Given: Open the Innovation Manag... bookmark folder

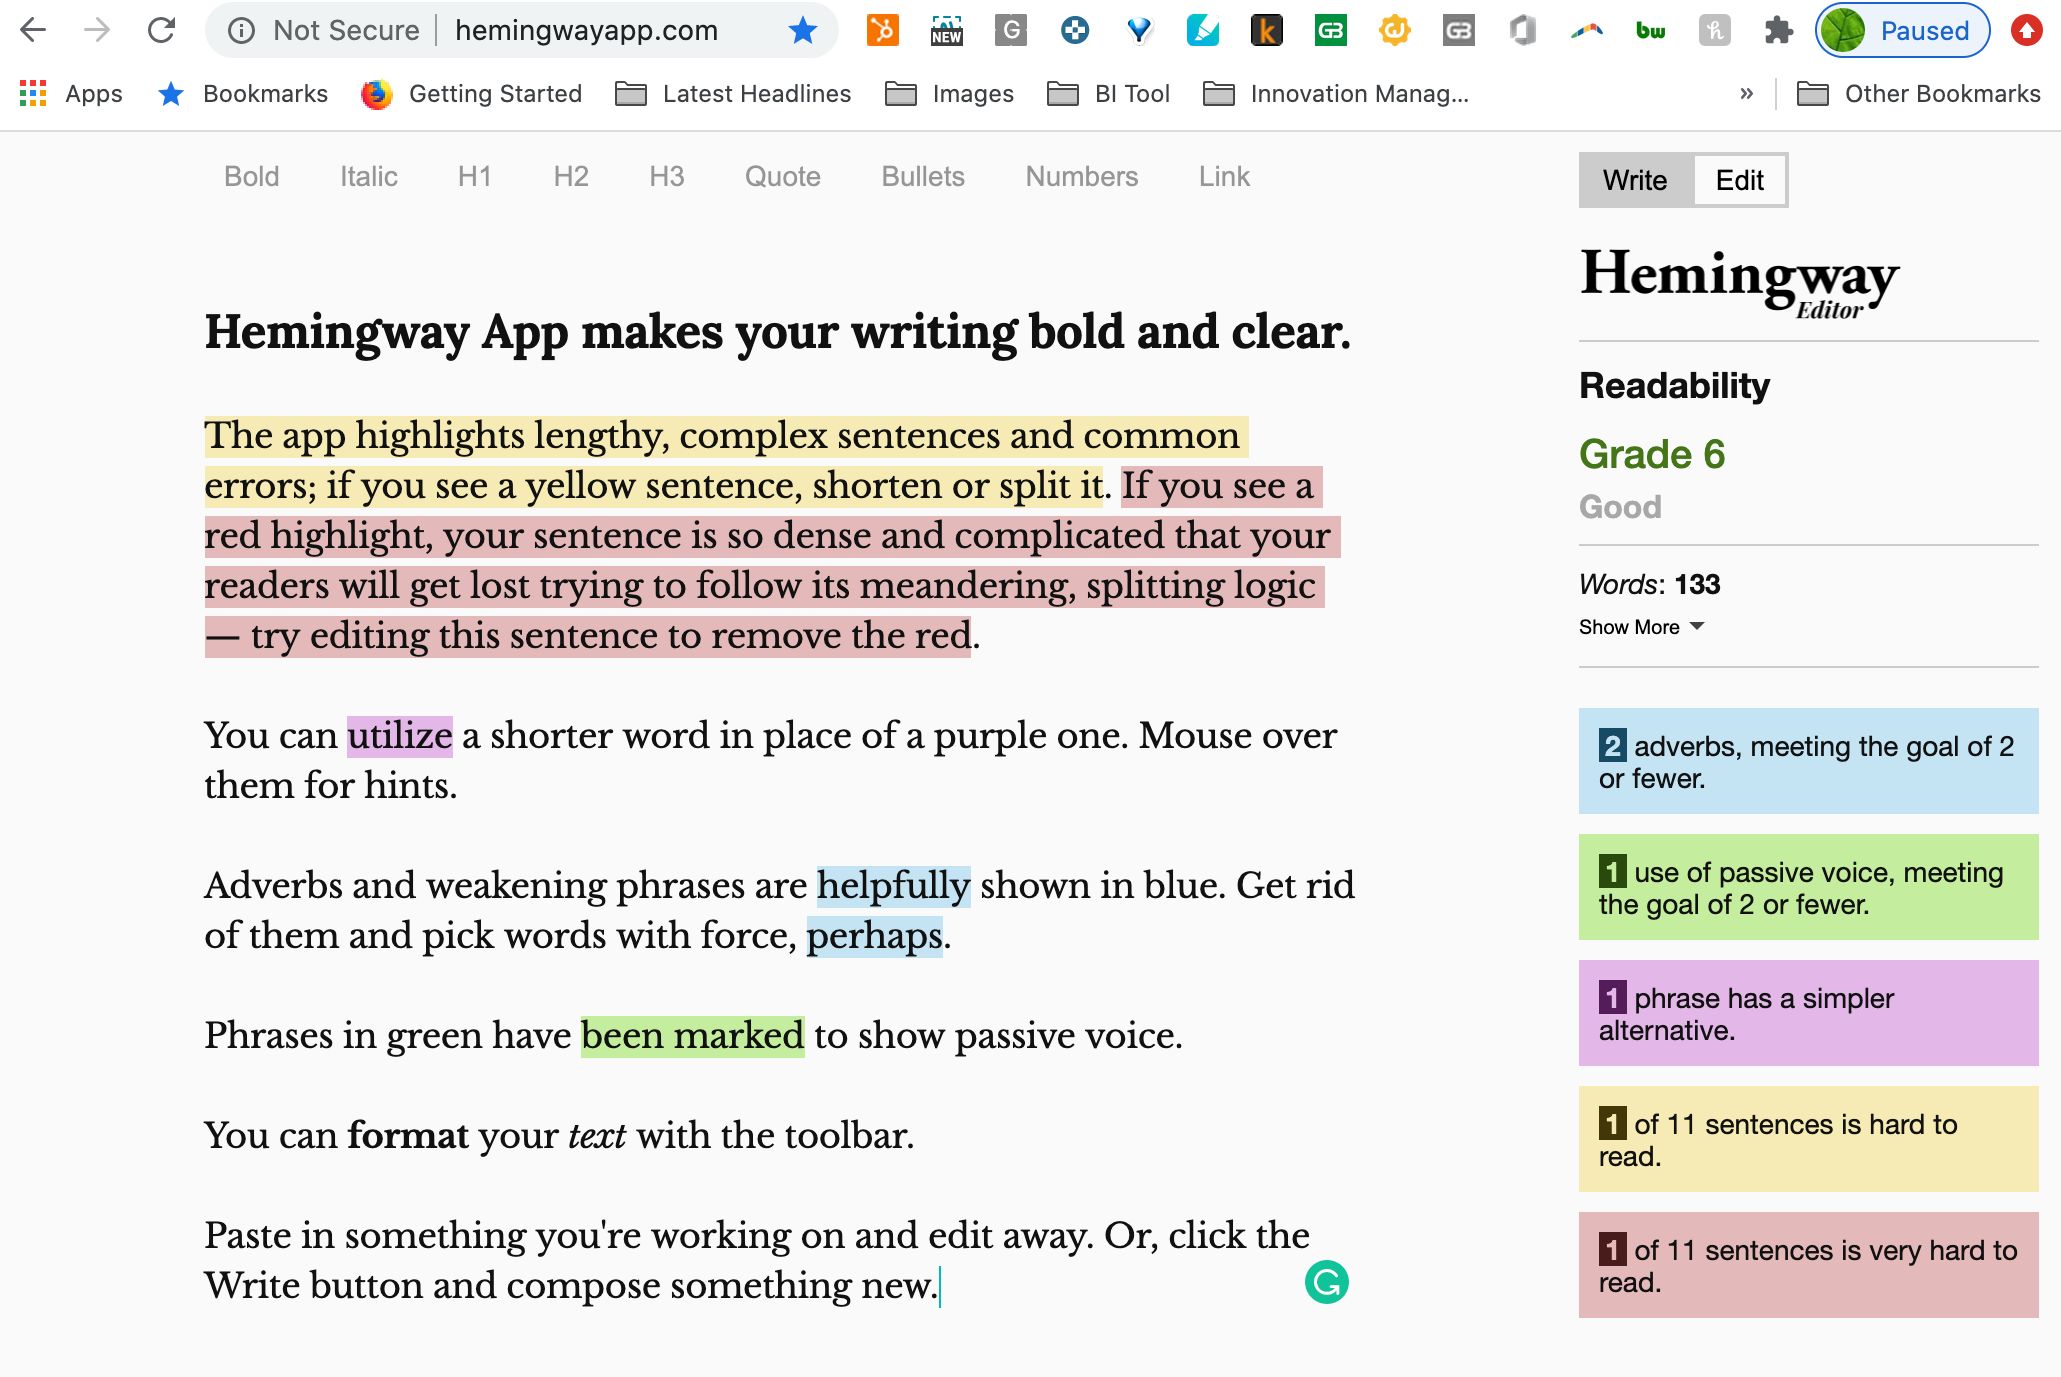Looking at the screenshot, I should (1336, 94).
